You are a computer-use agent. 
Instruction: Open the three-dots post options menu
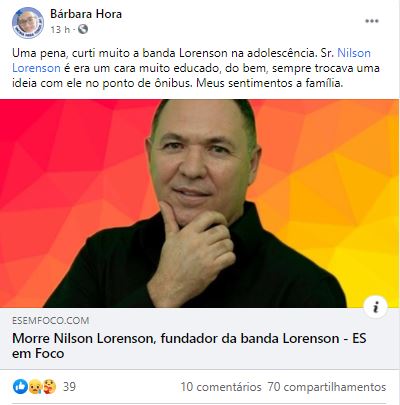(372, 21)
